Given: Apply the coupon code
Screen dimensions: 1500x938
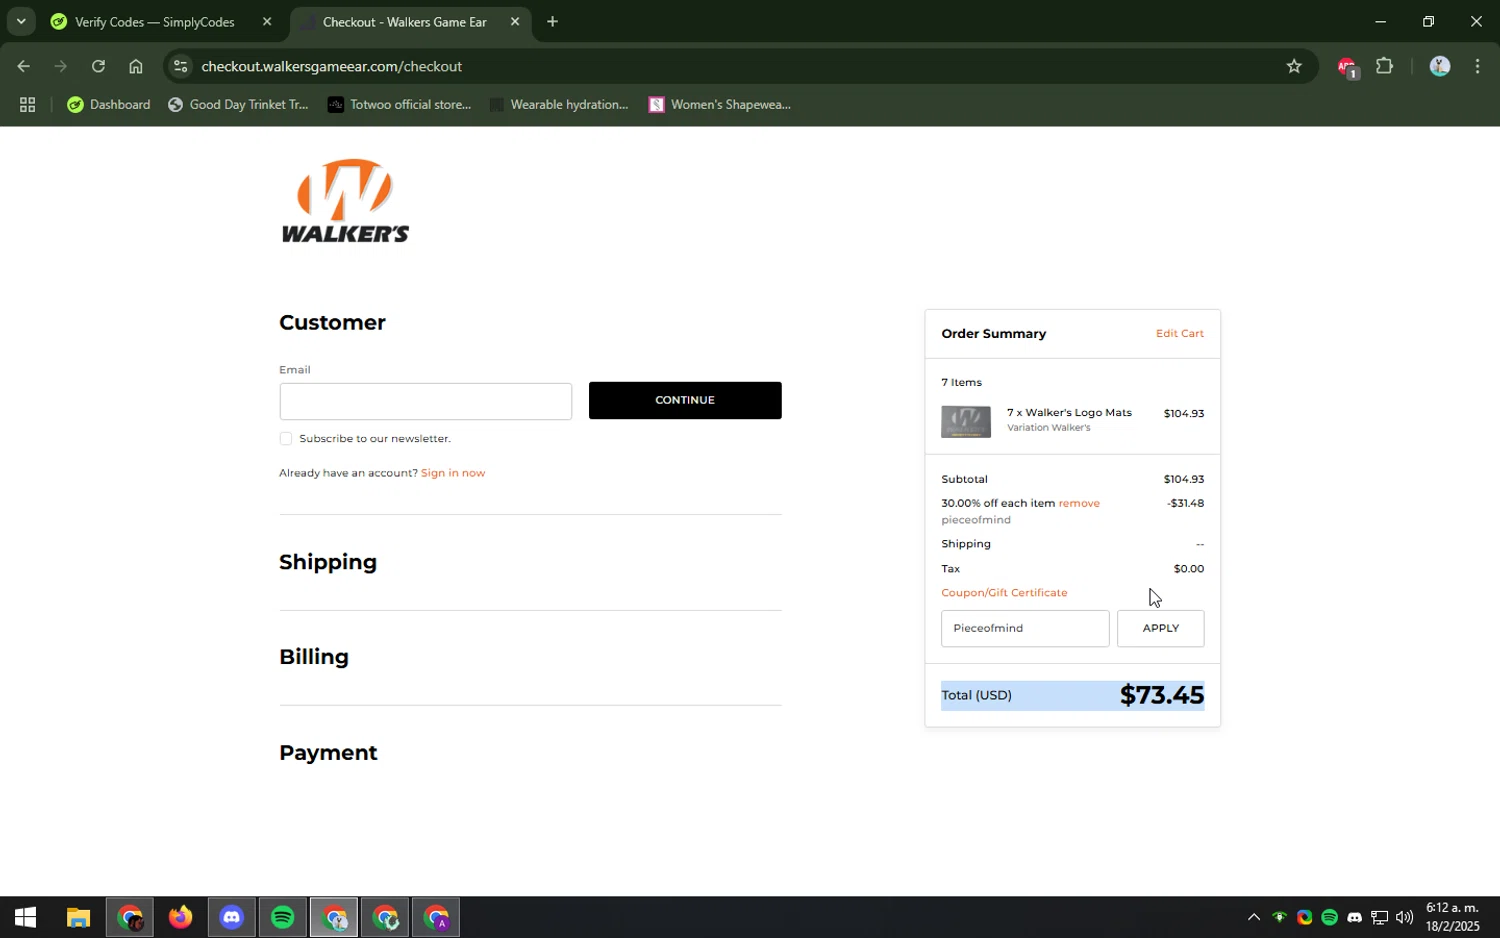Looking at the screenshot, I should (x=1161, y=629).
